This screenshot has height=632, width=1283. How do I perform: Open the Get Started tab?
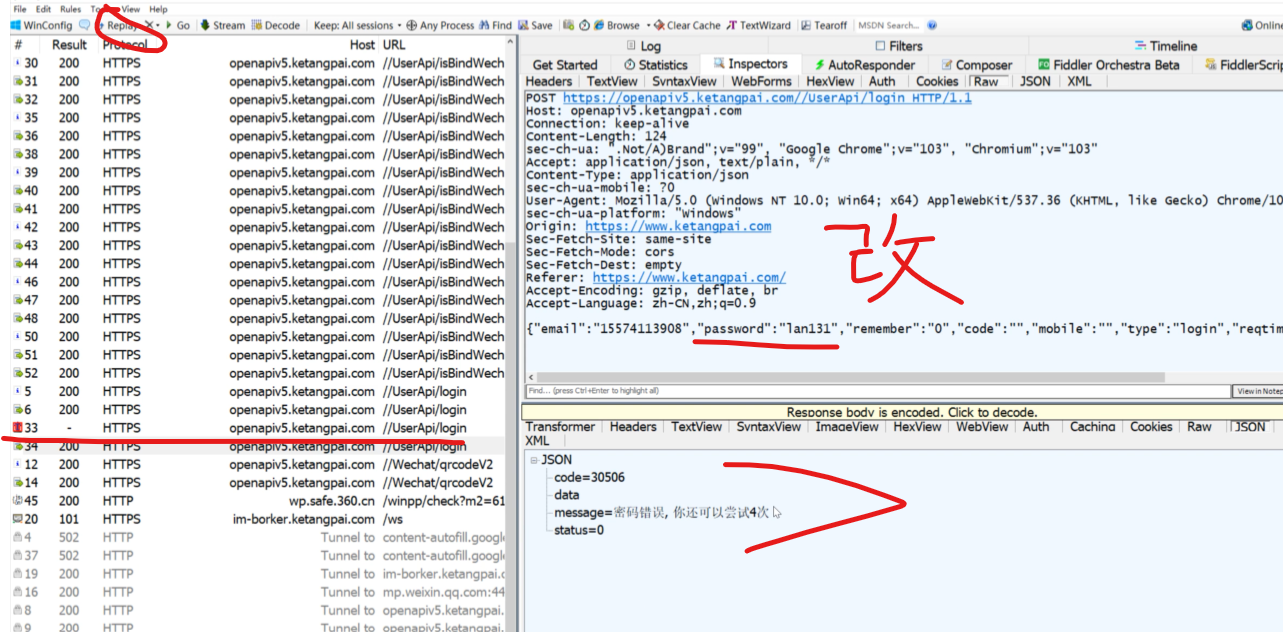[565, 64]
